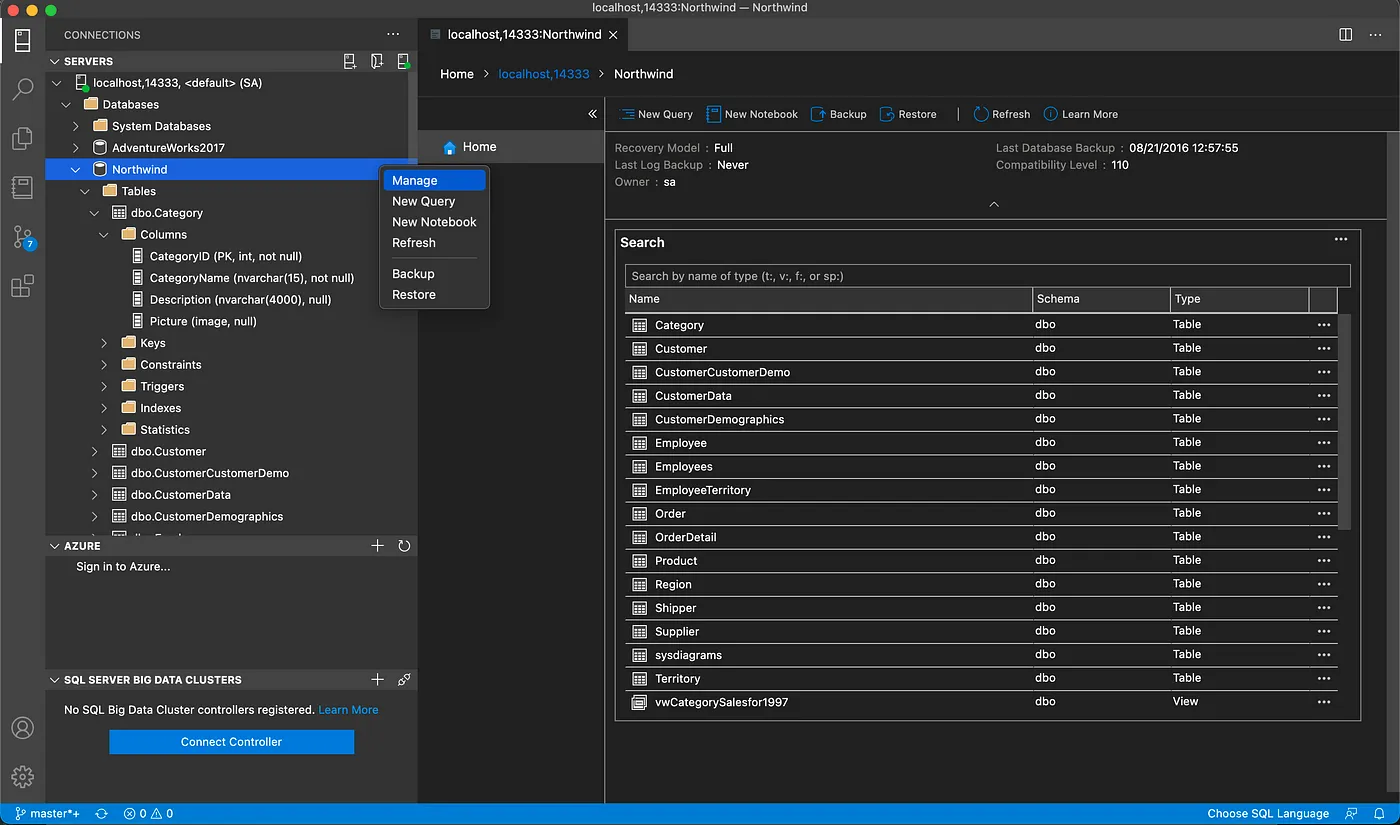
Task: Collapse the dashboard navigation with double chevron
Action: click(x=592, y=114)
